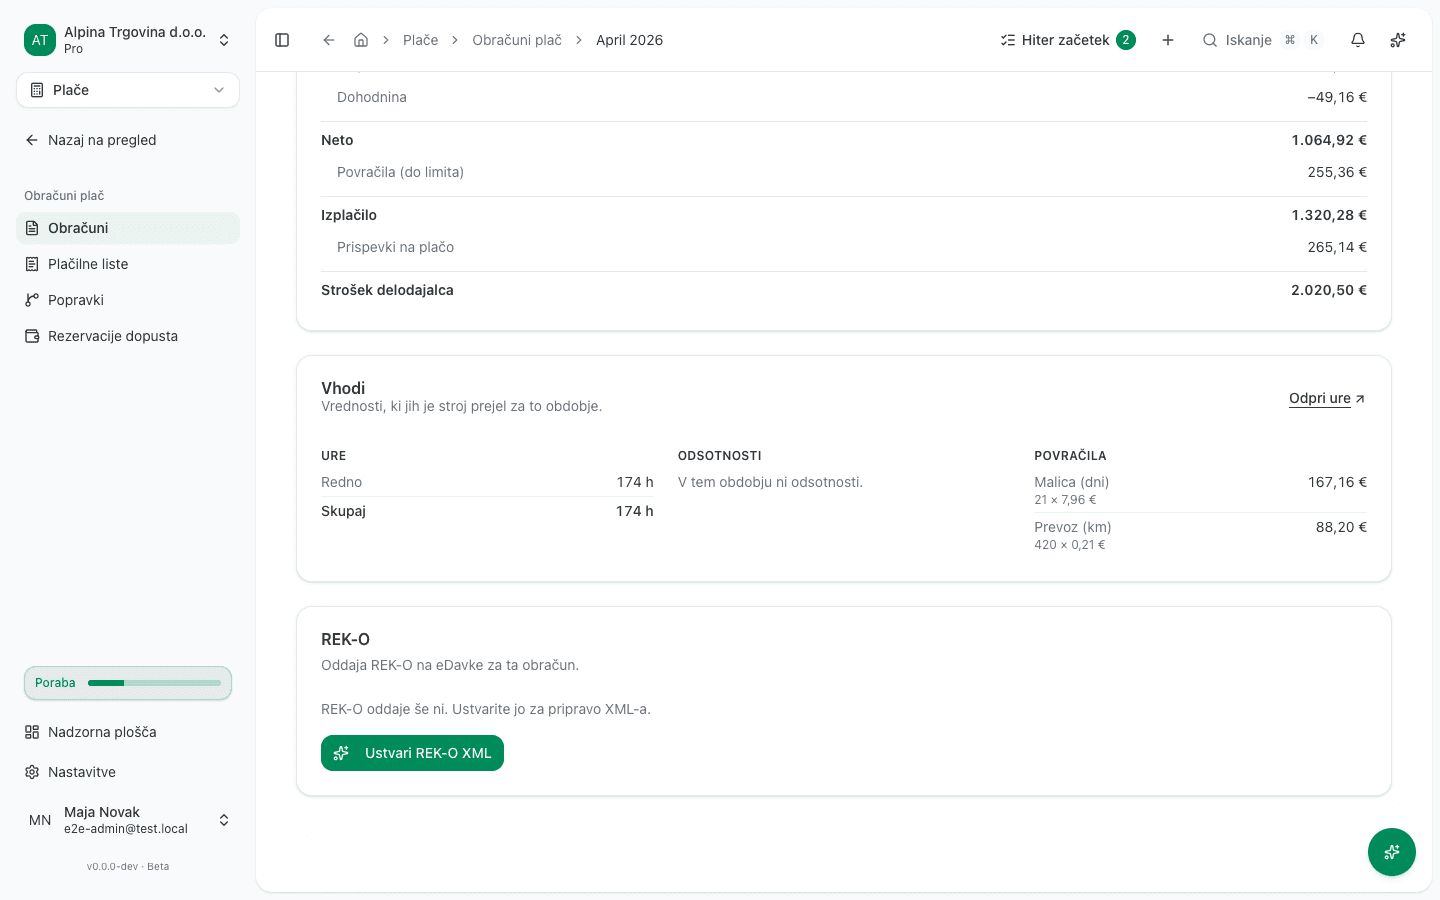The width and height of the screenshot is (1440, 900).
Task: Toggle the sidebar panel icon
Action: coord(282,40)
